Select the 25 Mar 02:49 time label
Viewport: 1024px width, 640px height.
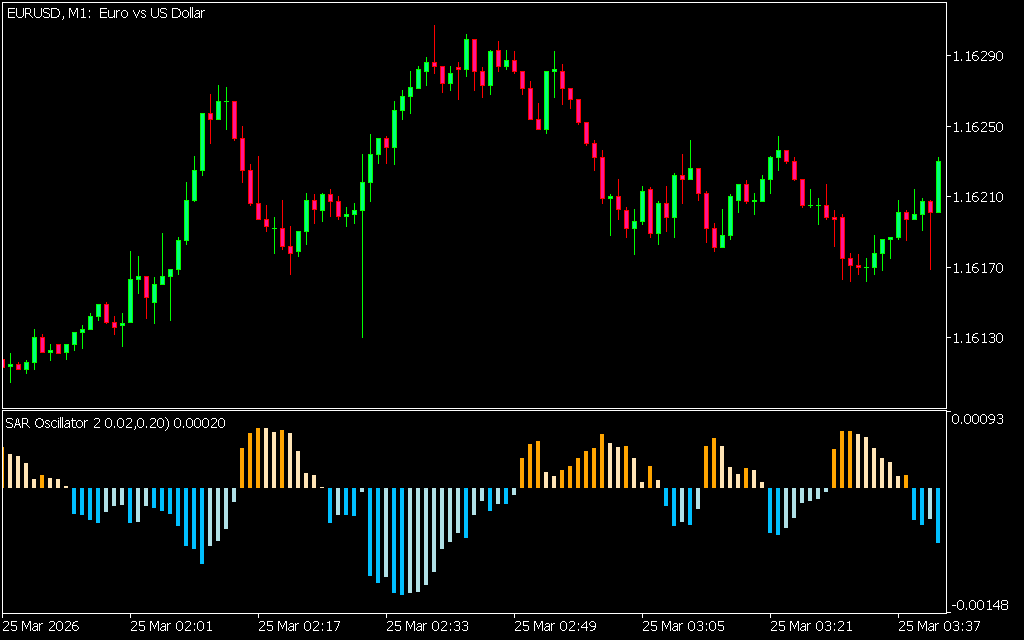555,626
